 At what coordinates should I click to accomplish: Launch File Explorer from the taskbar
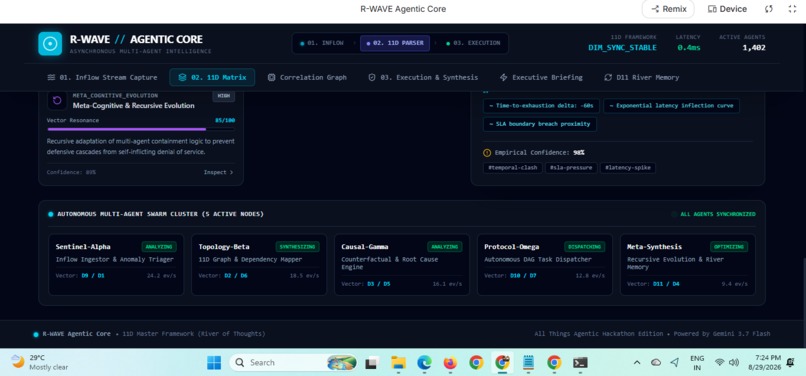(398, 363)
